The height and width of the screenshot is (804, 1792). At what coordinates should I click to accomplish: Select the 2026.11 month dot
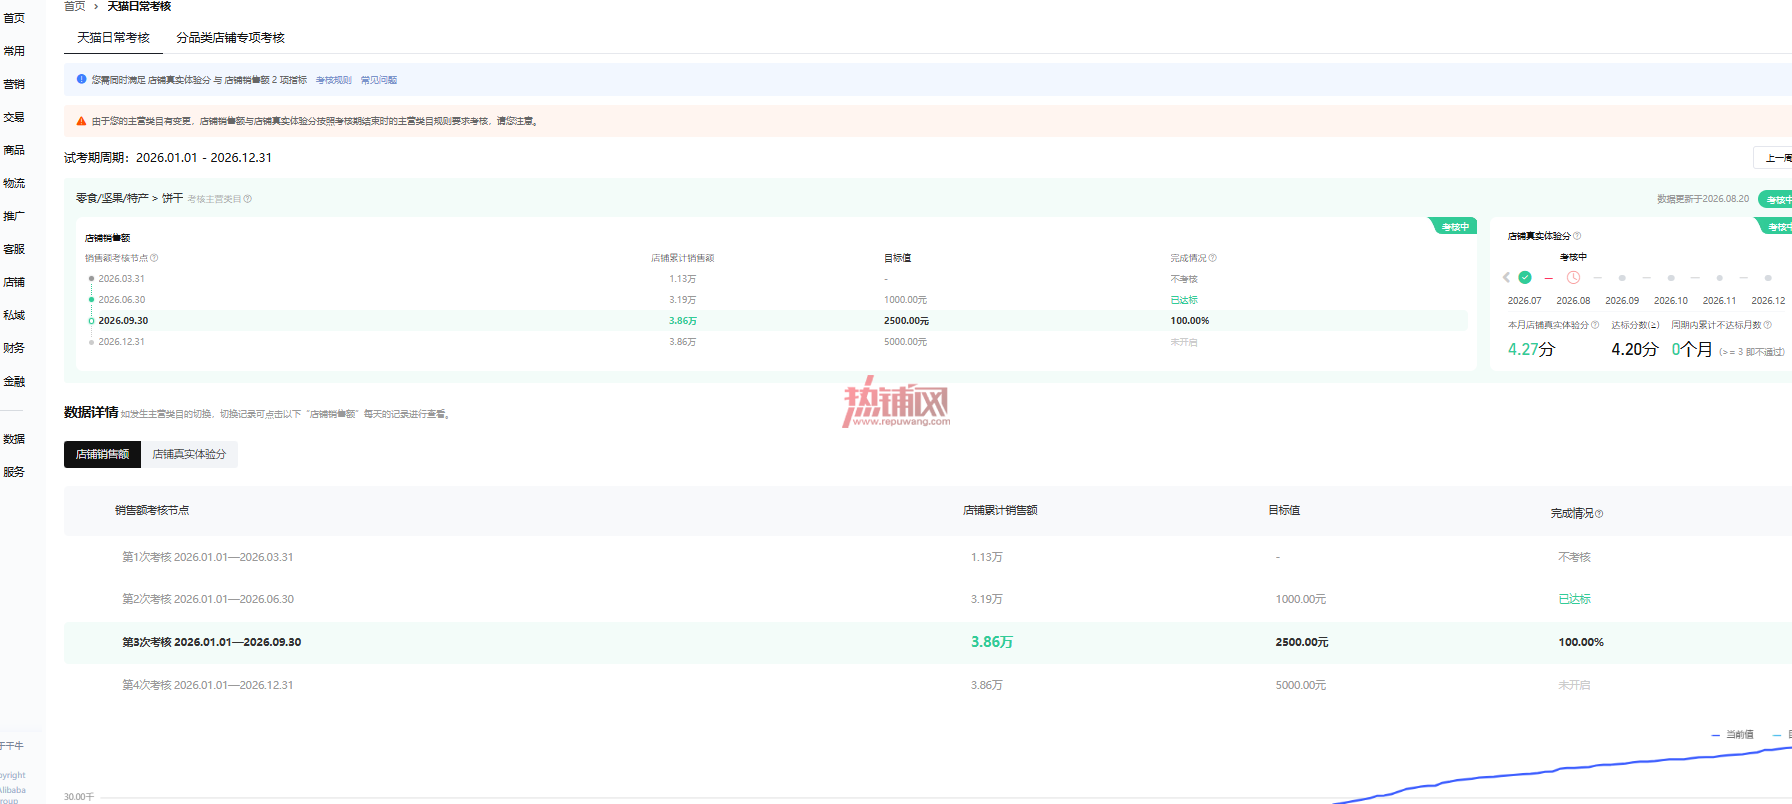(x=1720, y=278)
